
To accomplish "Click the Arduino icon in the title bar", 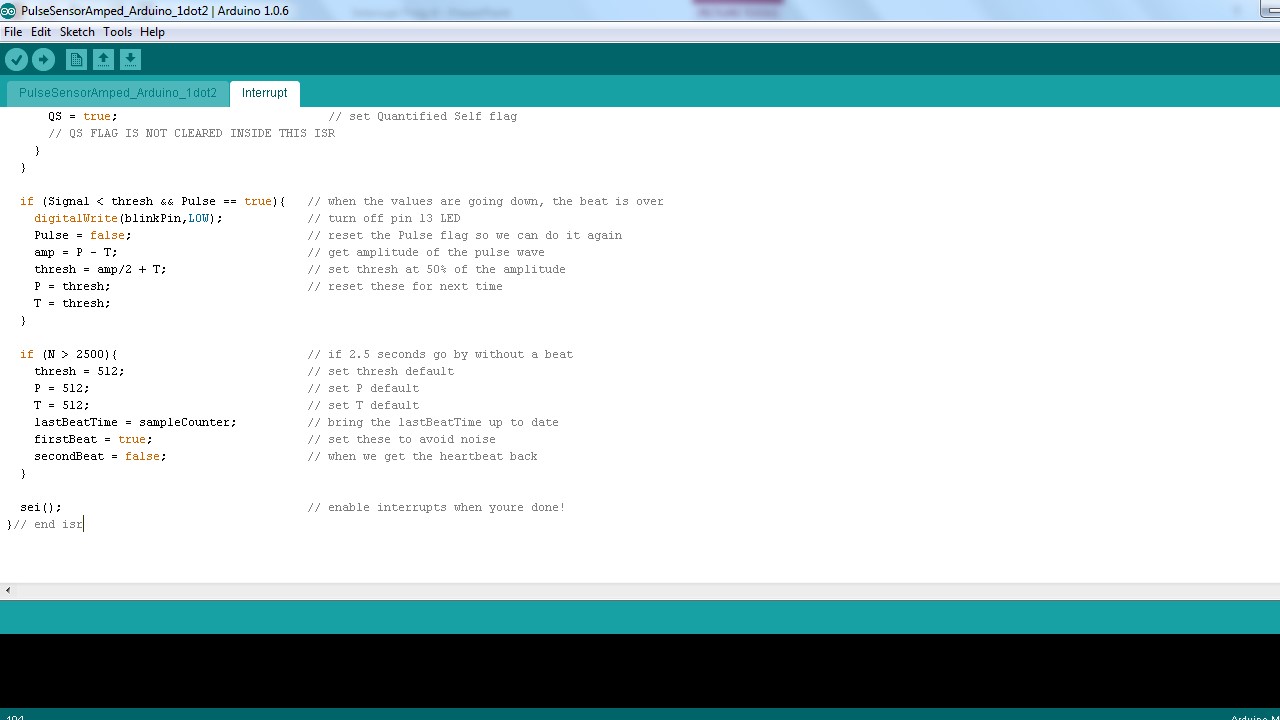I will (8, 9).
